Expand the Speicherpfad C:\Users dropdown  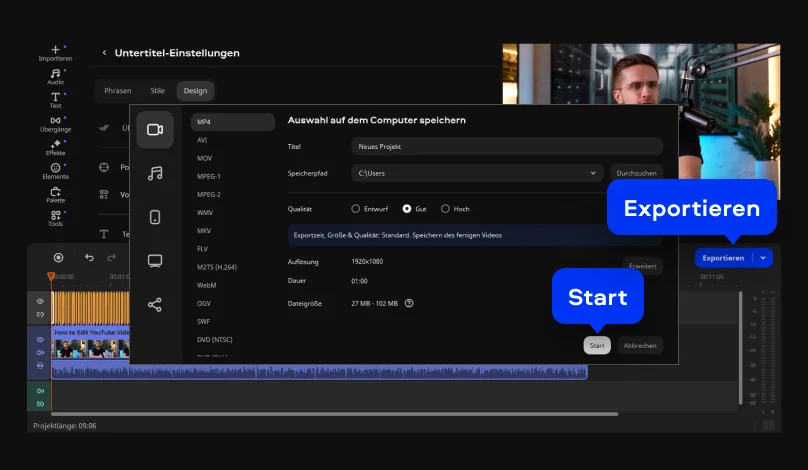click(x=593, y=173)
